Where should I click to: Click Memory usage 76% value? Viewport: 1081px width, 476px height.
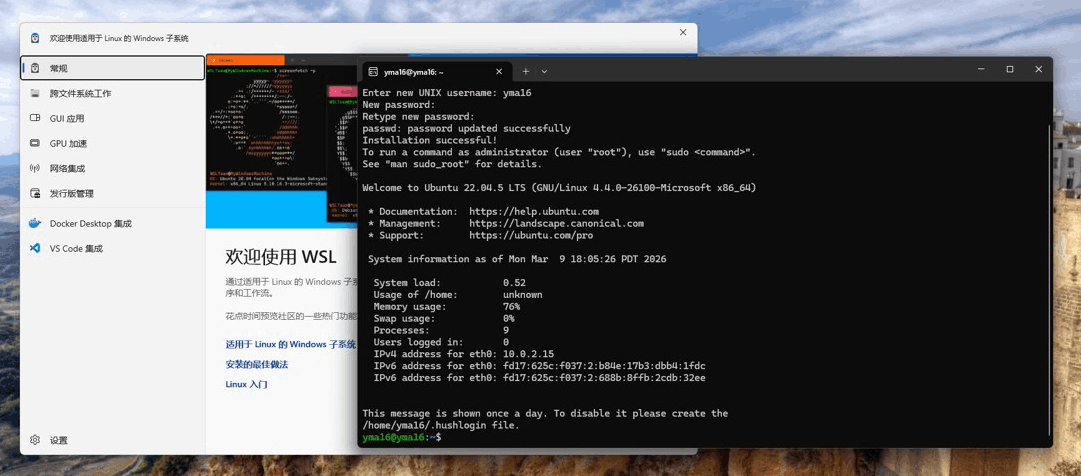[512, 306]
